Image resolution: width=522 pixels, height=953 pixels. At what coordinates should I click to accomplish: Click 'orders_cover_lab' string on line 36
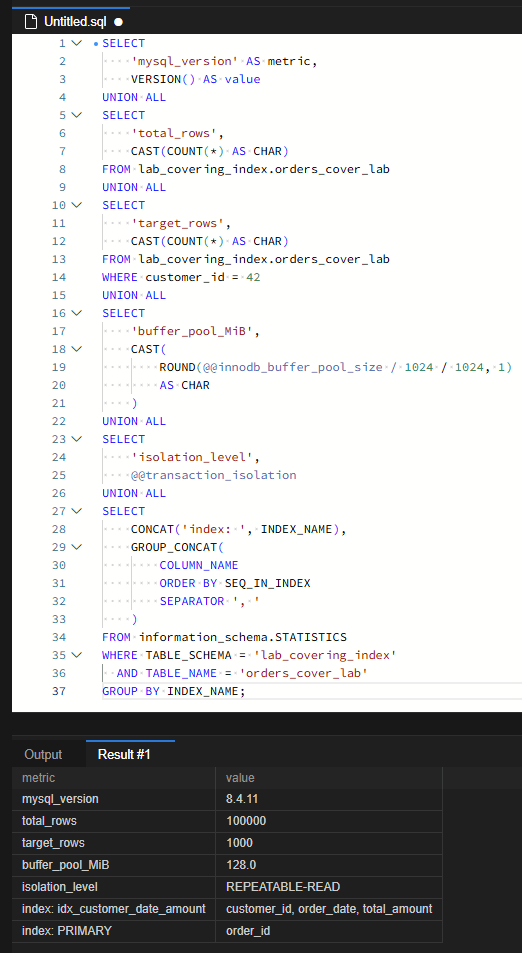(x=304, y=673)
